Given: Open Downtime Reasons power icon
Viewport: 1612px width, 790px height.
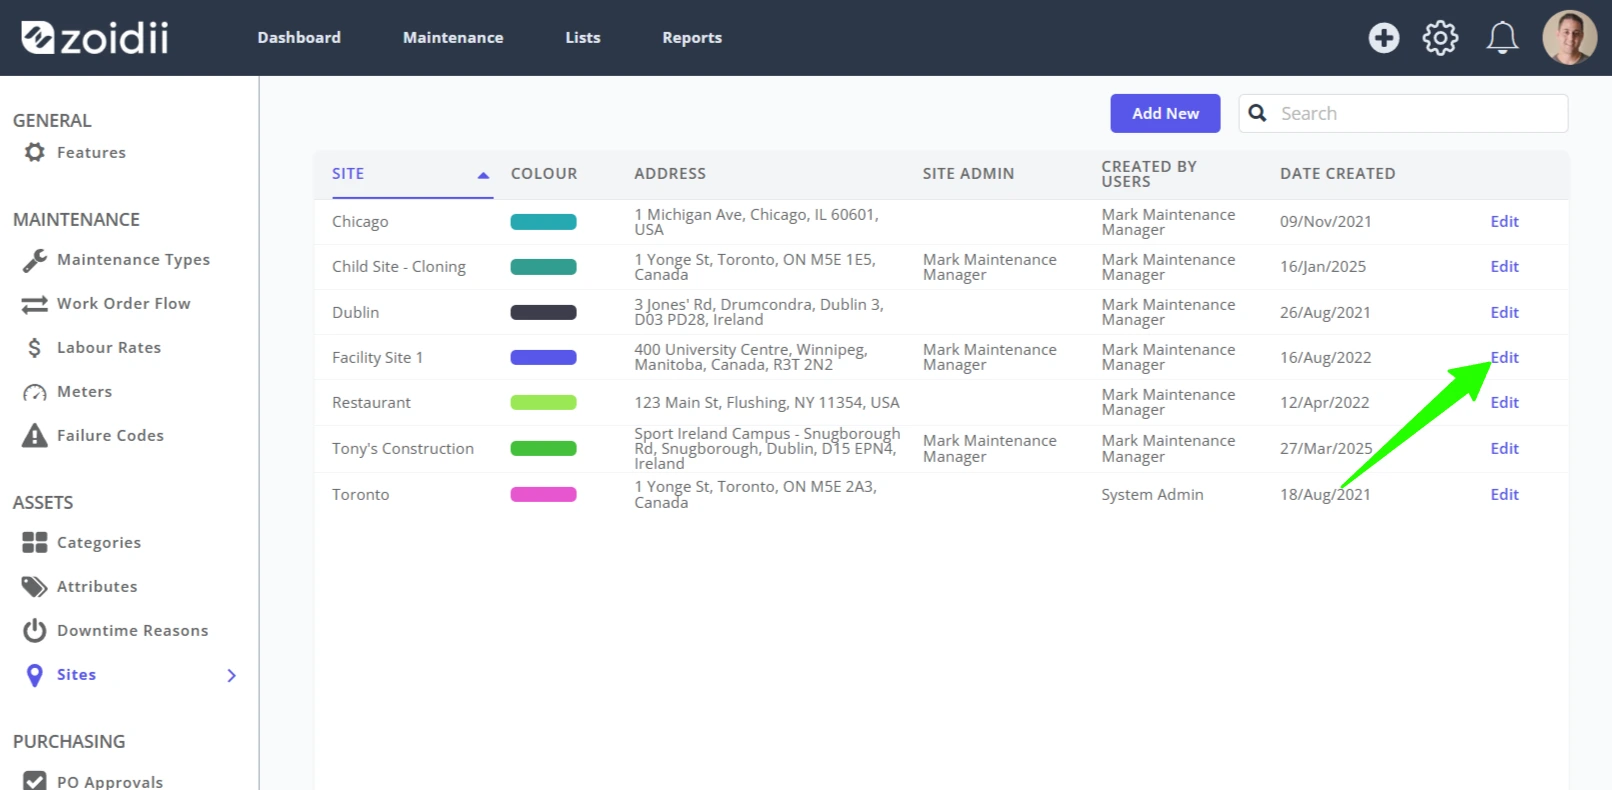Looking at the screenshot, I should tap(35, 631).
